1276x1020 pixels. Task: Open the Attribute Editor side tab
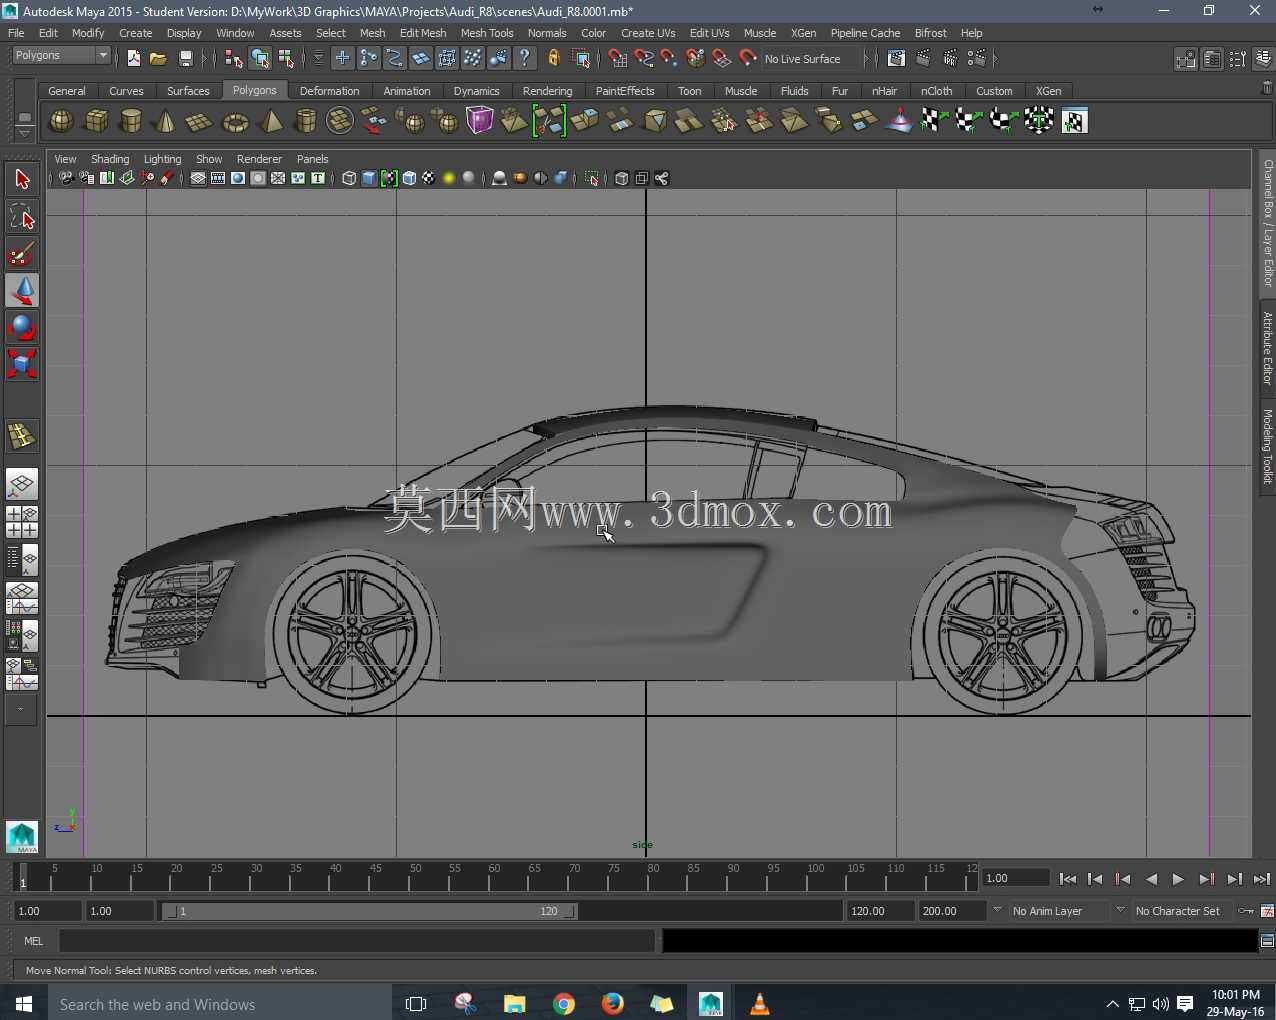pyautogui.click(x=1267, y=348)
